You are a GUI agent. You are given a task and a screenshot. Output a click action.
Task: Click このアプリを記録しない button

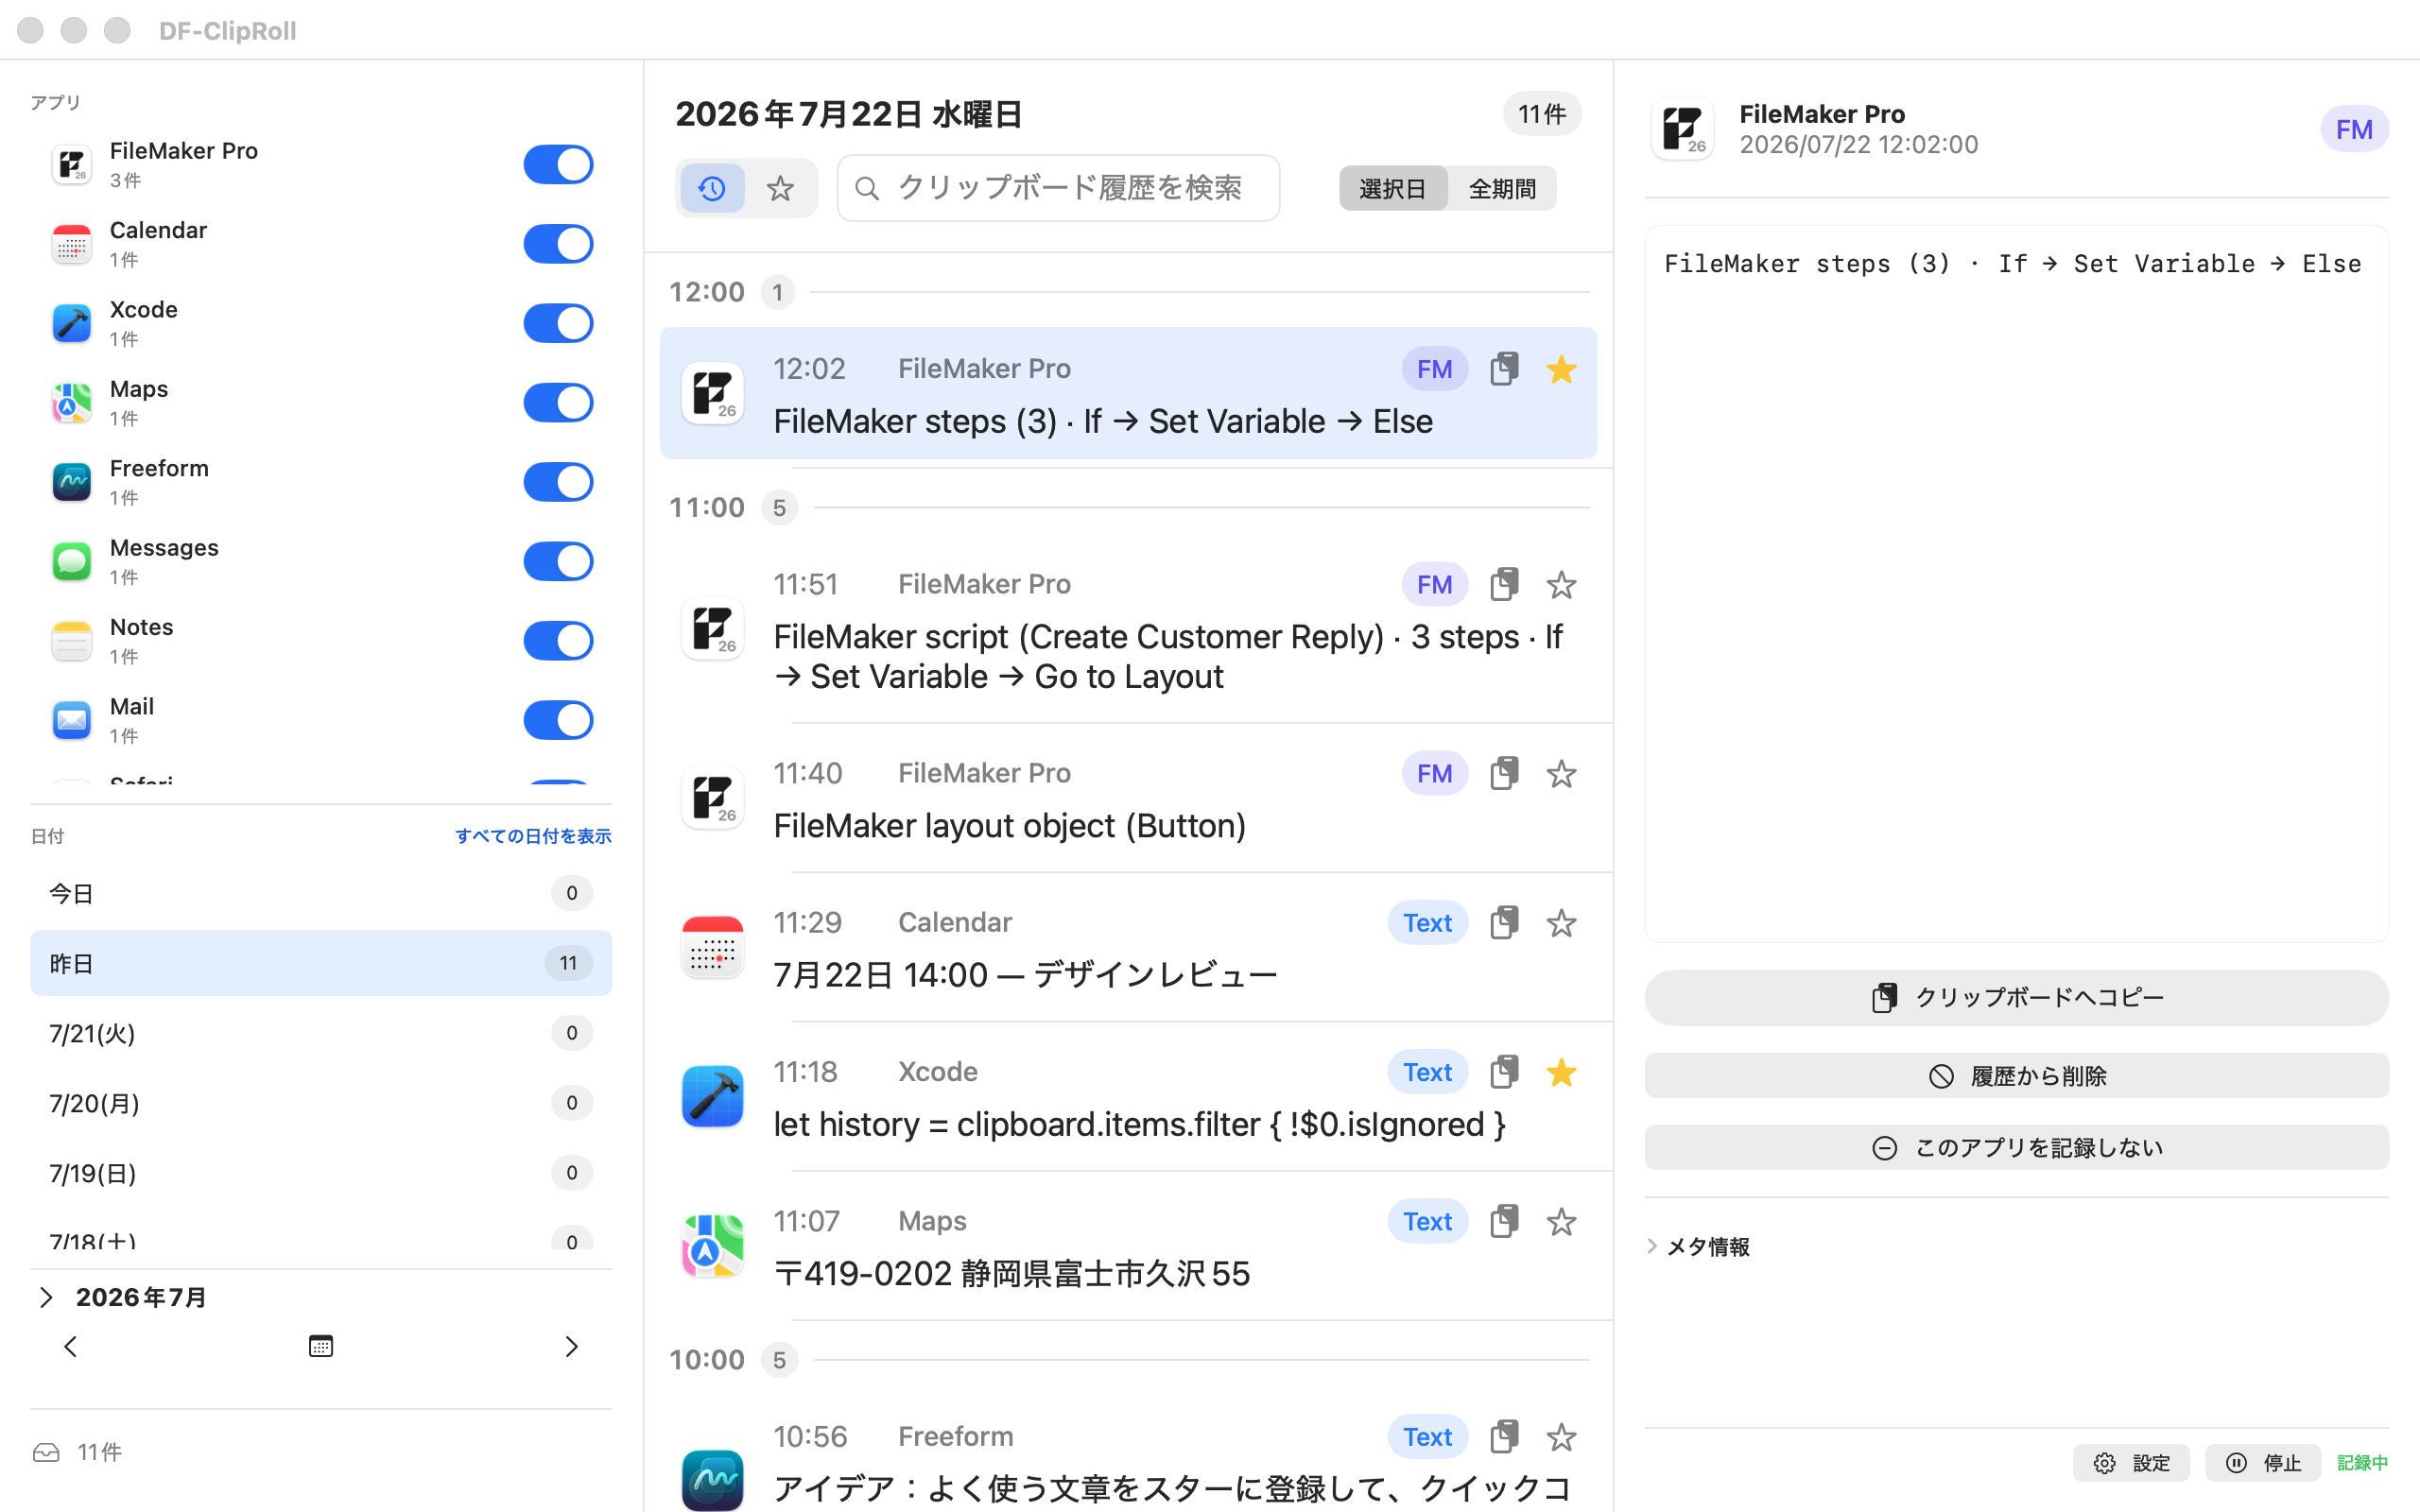pyautogui.click(x=2016, y=1147)
